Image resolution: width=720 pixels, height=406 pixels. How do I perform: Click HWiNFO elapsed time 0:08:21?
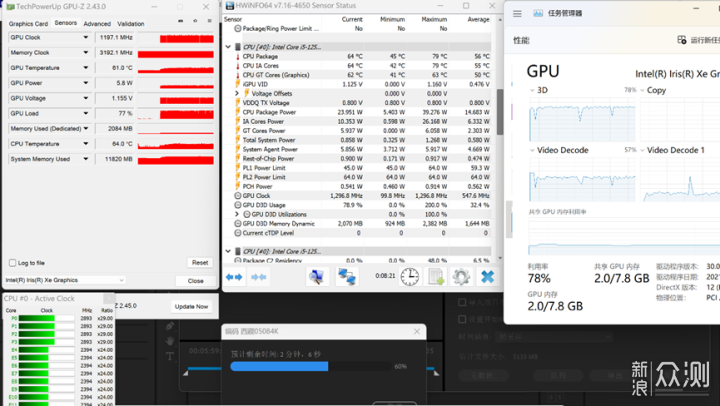tap(385, 276)
